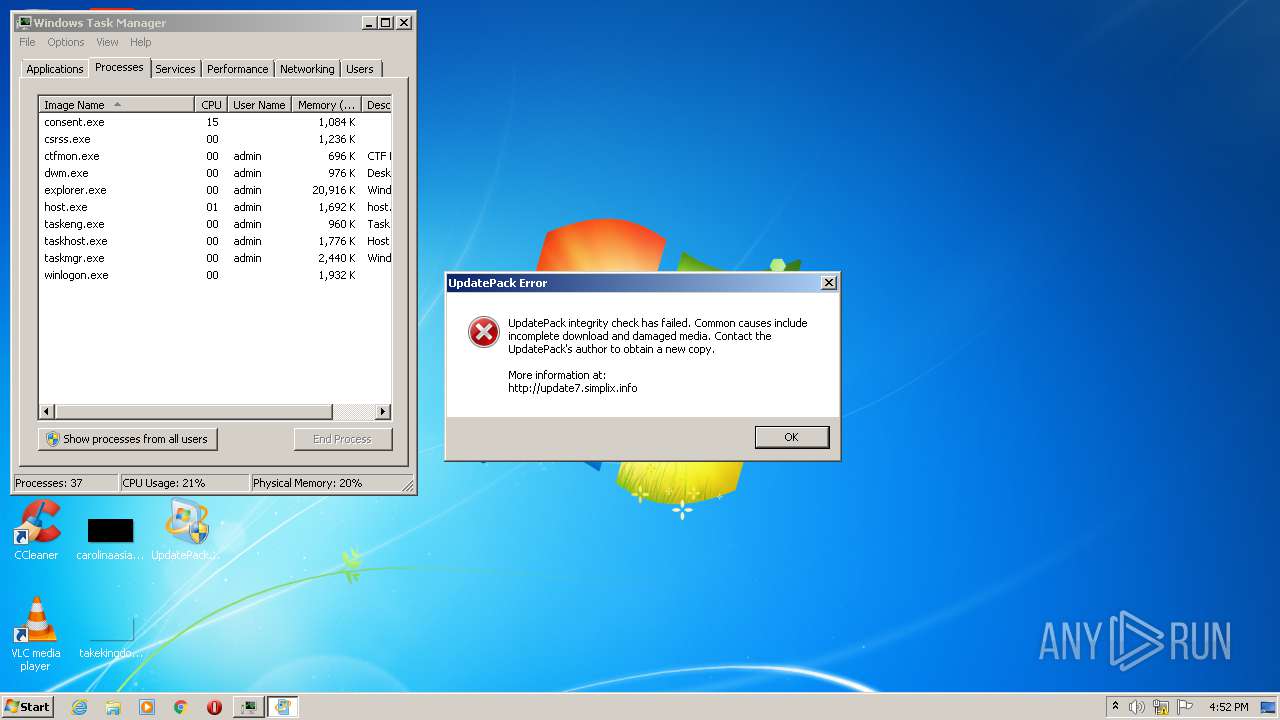Image resolution: width=1280 pixels, height=720 pixels.
Task: Select the winlogon.exe process row
Action: (x=215, y=275)
